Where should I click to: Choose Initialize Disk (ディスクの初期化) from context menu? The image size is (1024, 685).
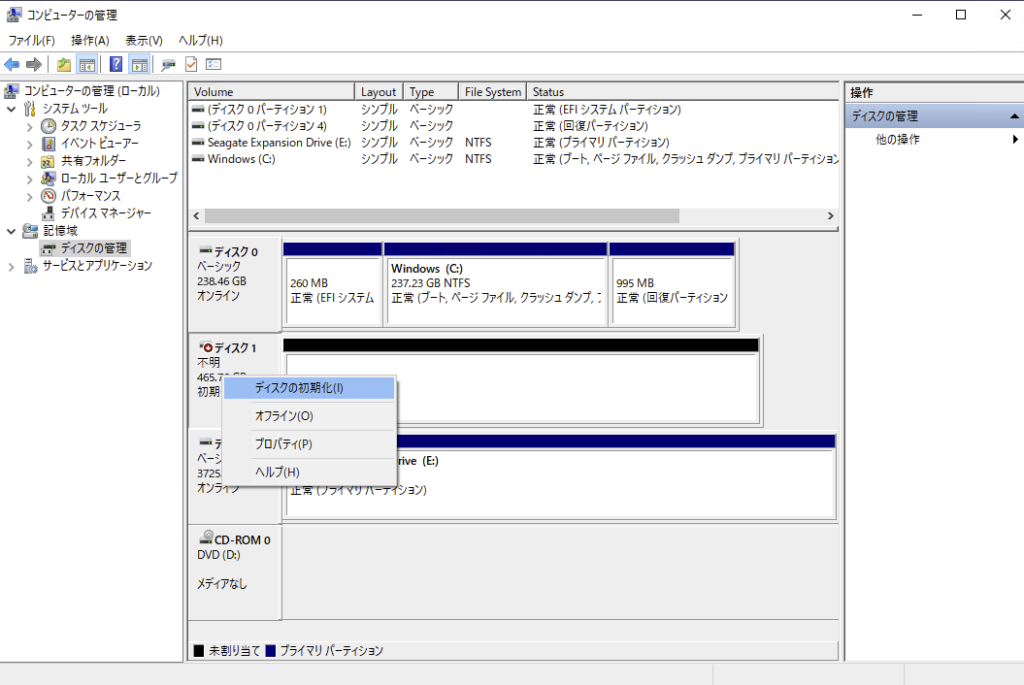(x=298, y=388)
